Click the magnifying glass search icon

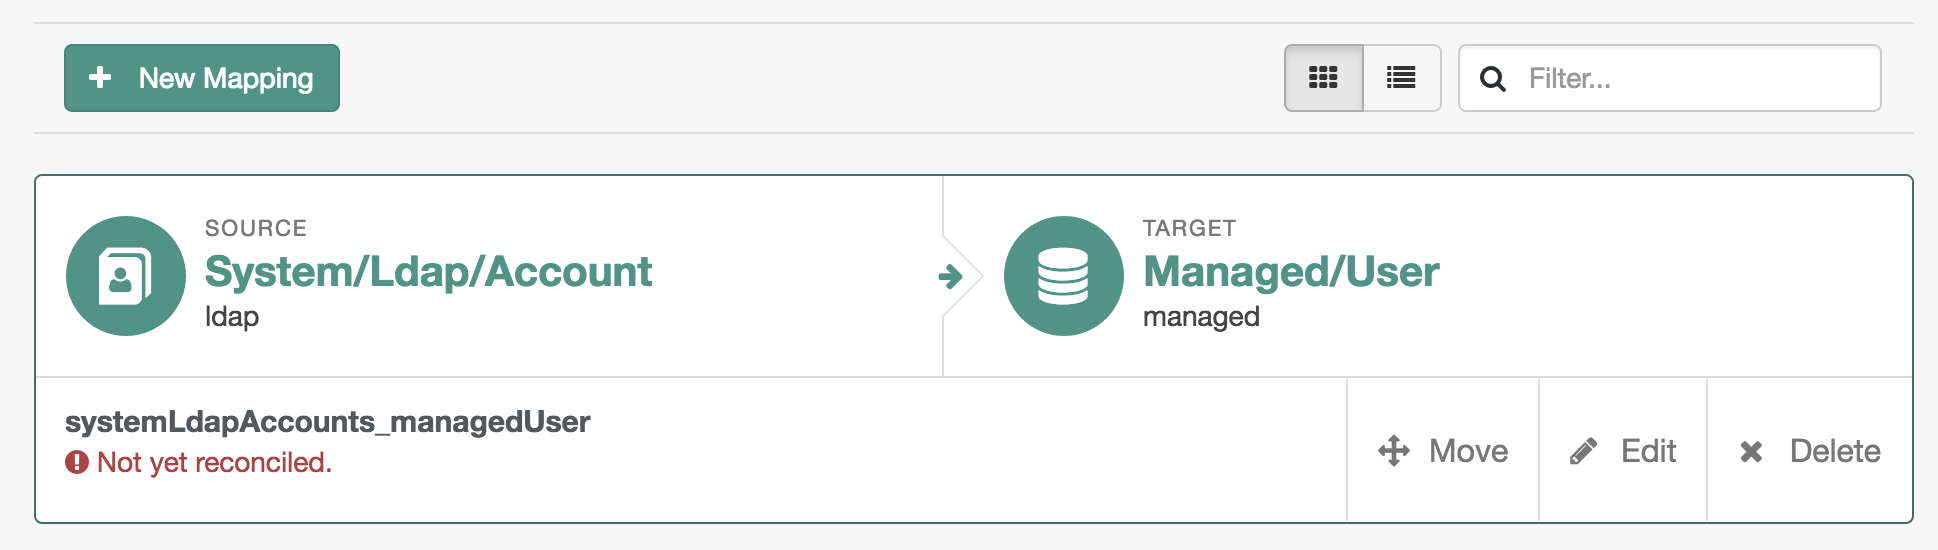1493,79
